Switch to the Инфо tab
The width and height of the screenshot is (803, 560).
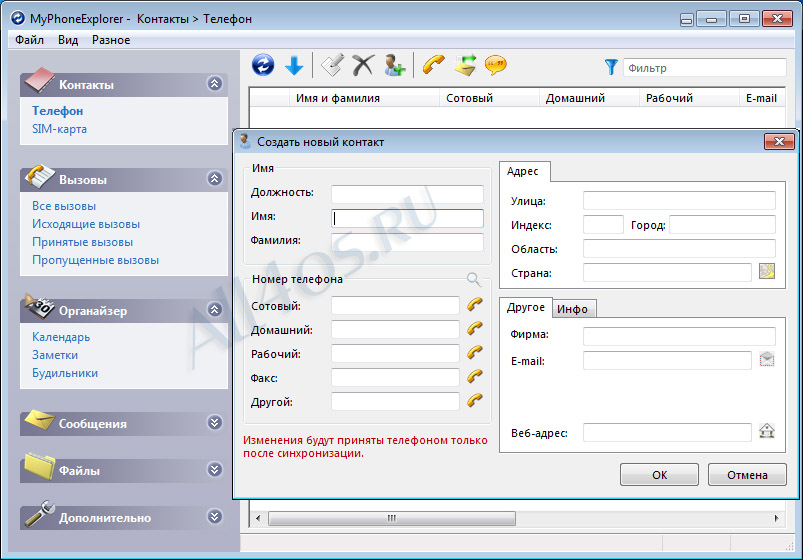pyautogui.click(x=573, y=309)
